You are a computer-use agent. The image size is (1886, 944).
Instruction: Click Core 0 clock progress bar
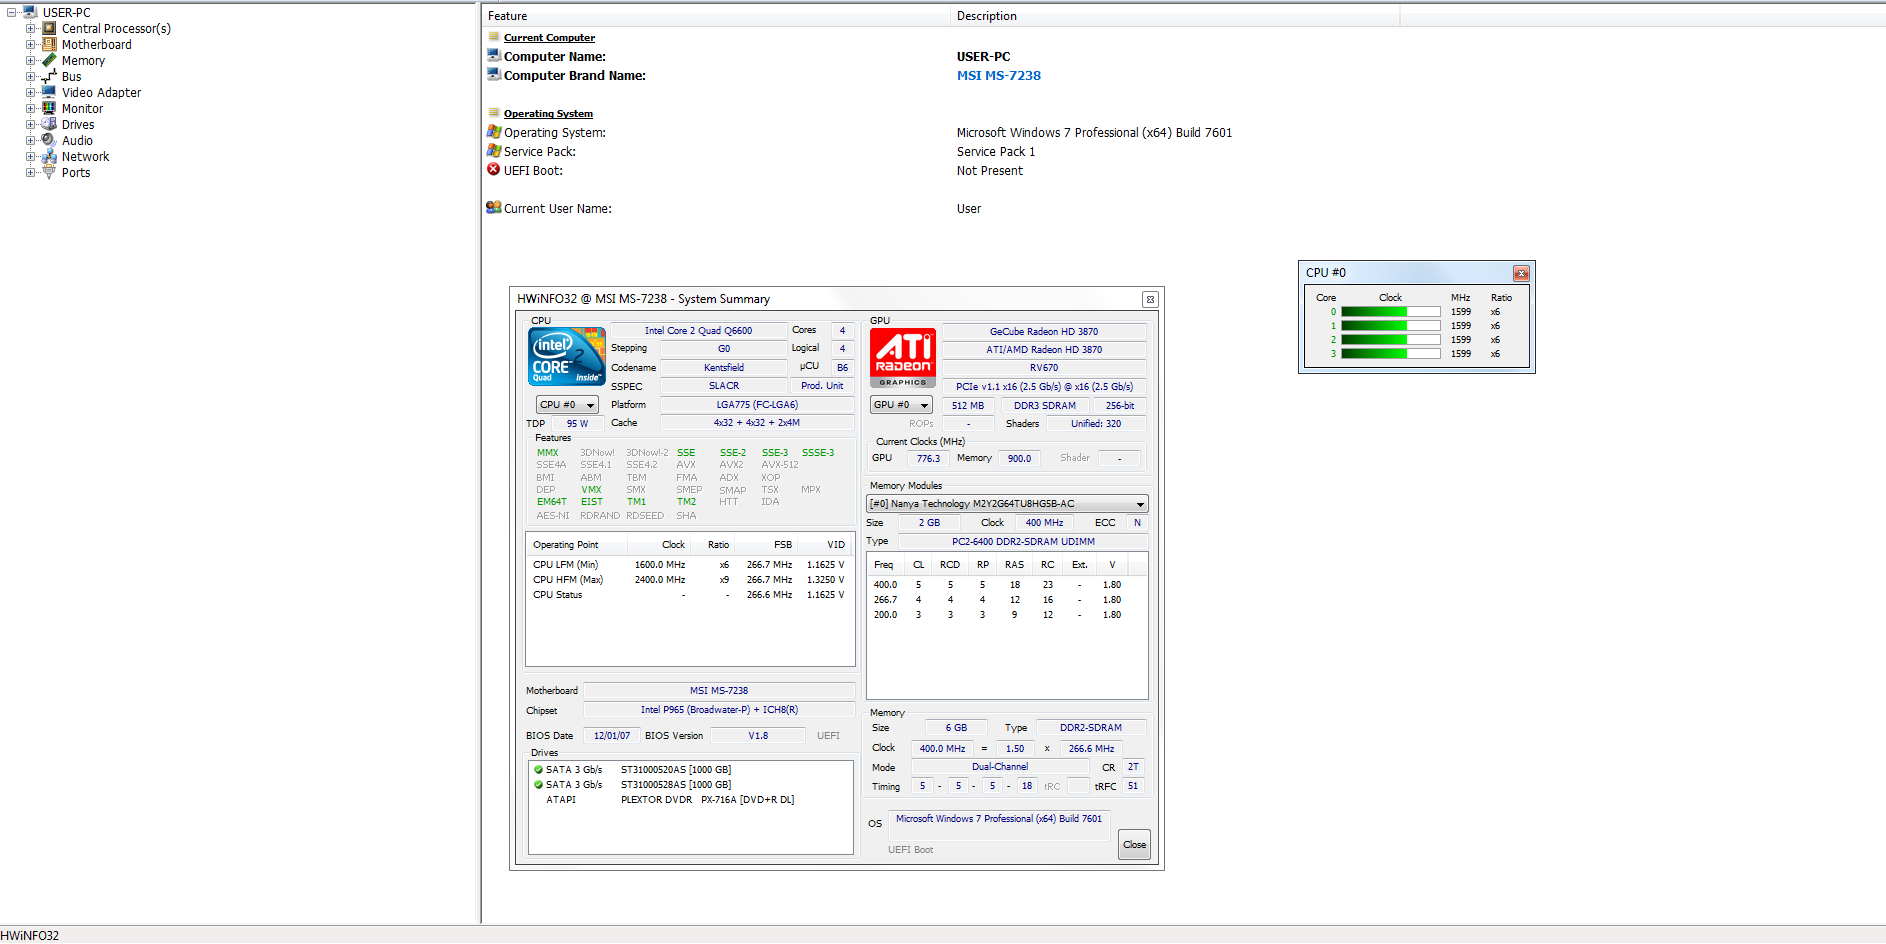click(1391, 312)
